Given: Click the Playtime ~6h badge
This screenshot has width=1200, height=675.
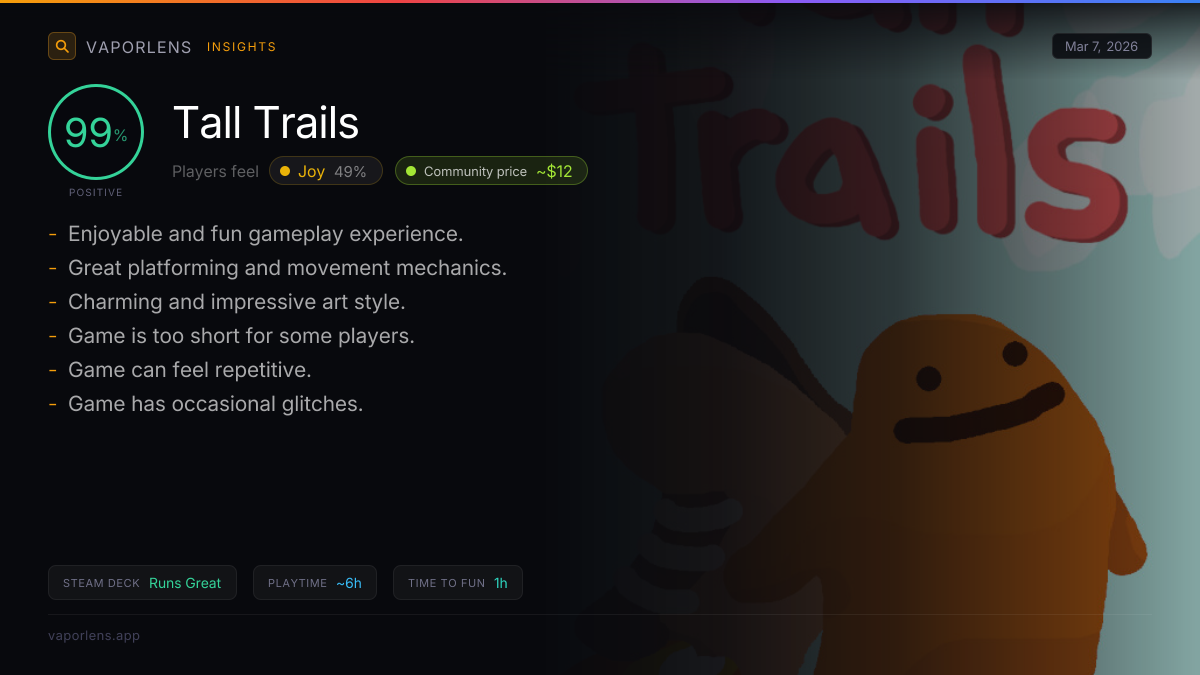Looking at the screenshot, I should 315,583.
